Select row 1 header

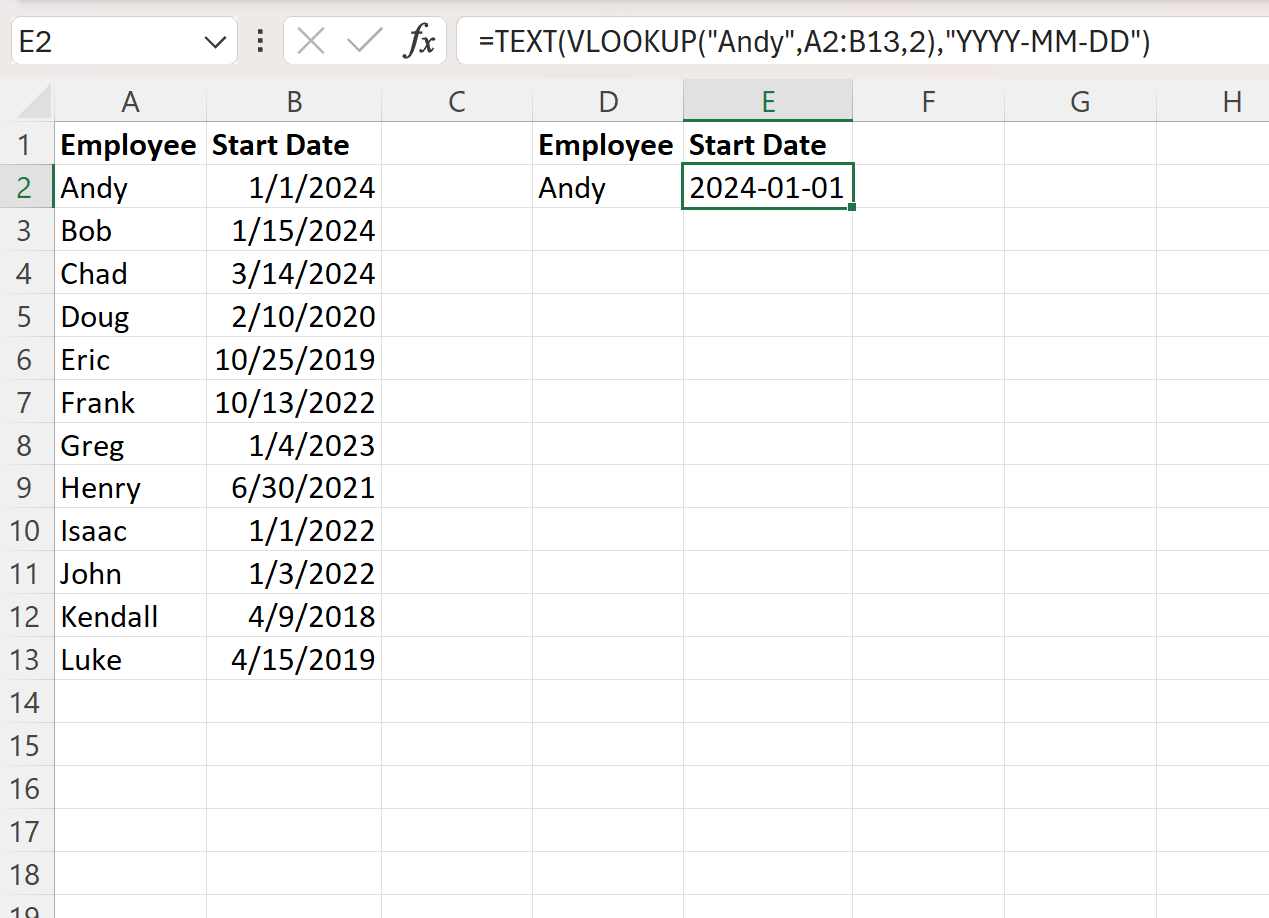(x=27, y=145)
